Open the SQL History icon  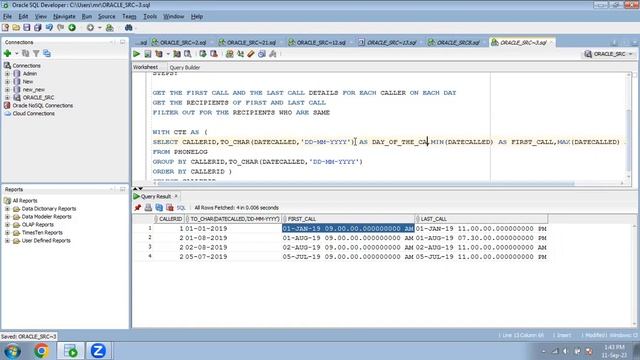[262, 54]
